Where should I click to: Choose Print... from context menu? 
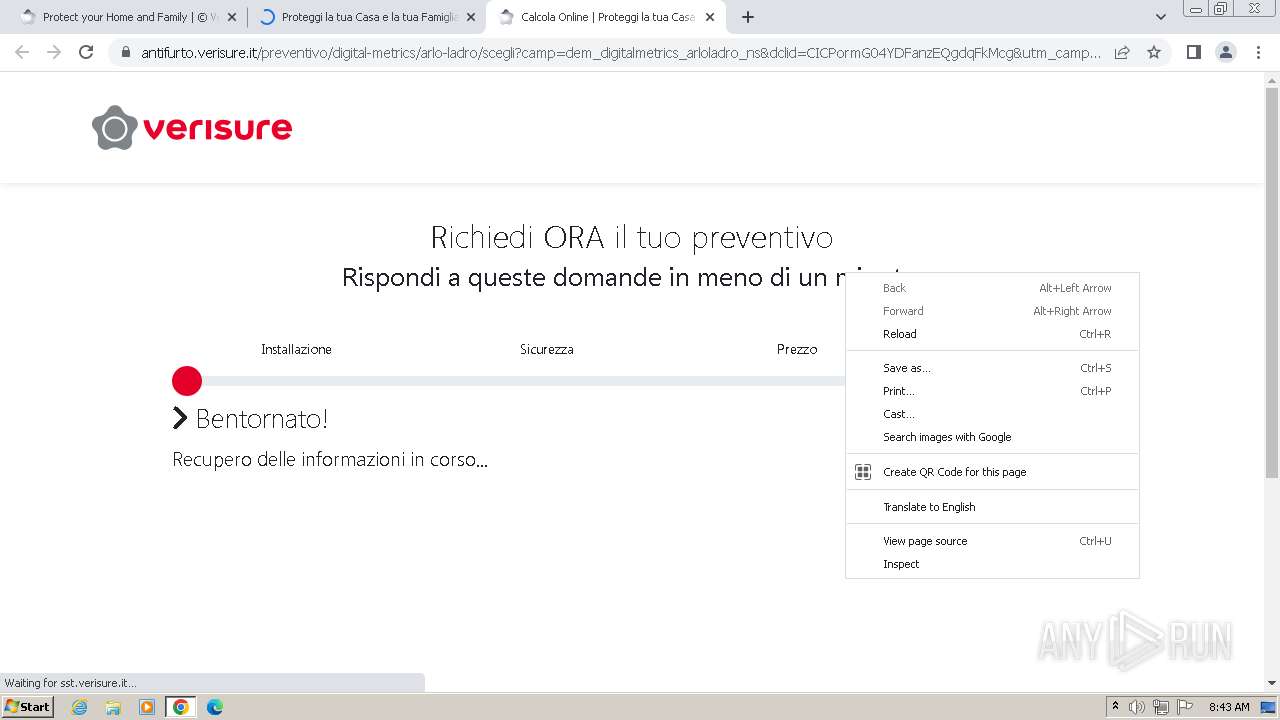pyautogui.click(x=992, y=391)
